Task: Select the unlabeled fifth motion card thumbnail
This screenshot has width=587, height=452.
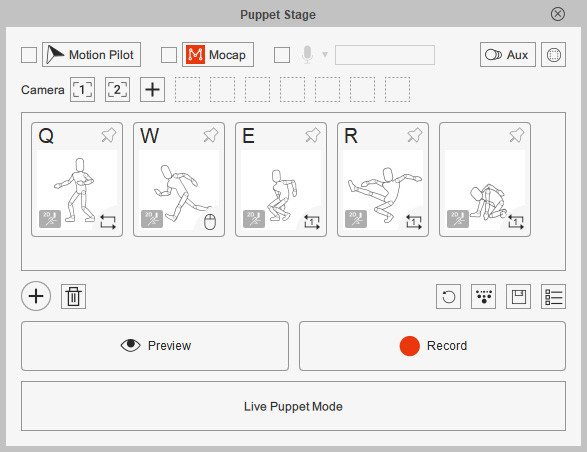Action: coord(485,190)
